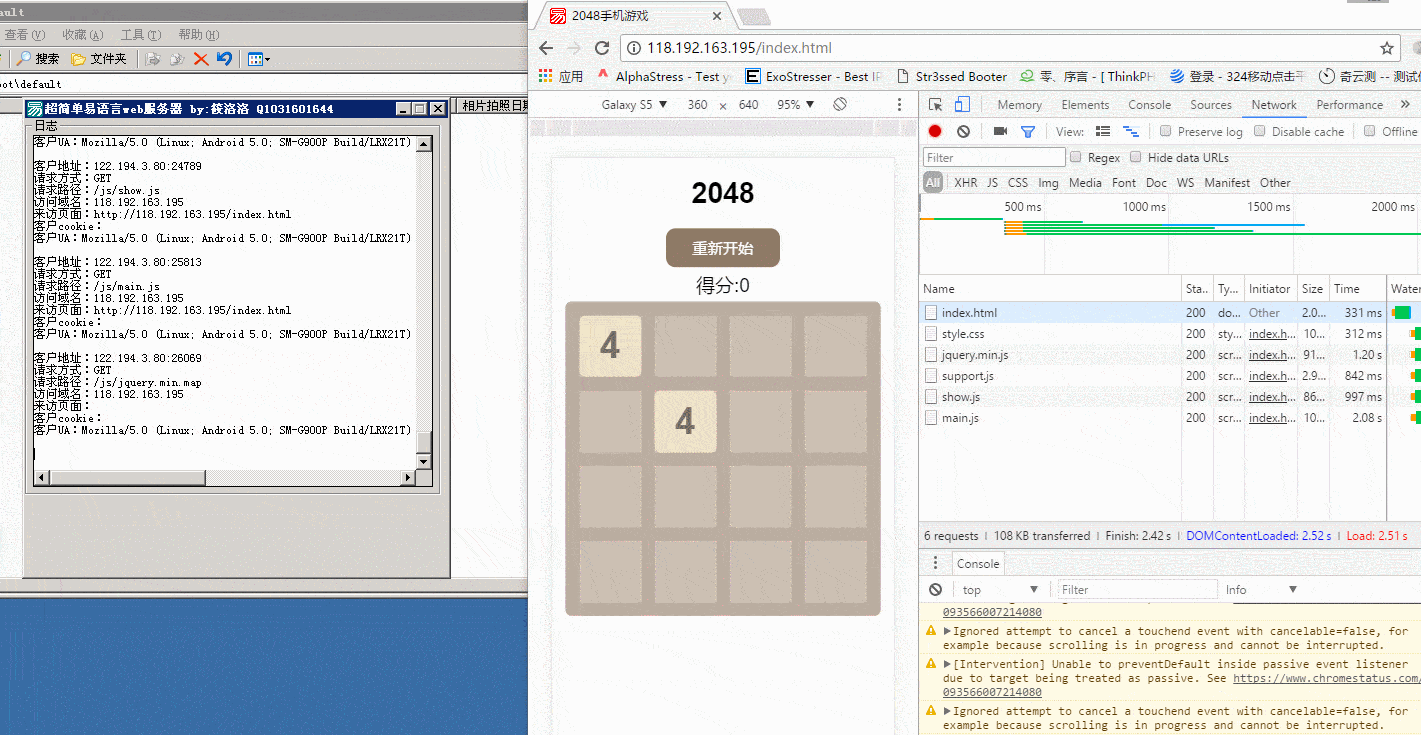Screen dimensions: 1421x735
Task: Open the console Info level dropdown
Action: [x=1262, y=589]
